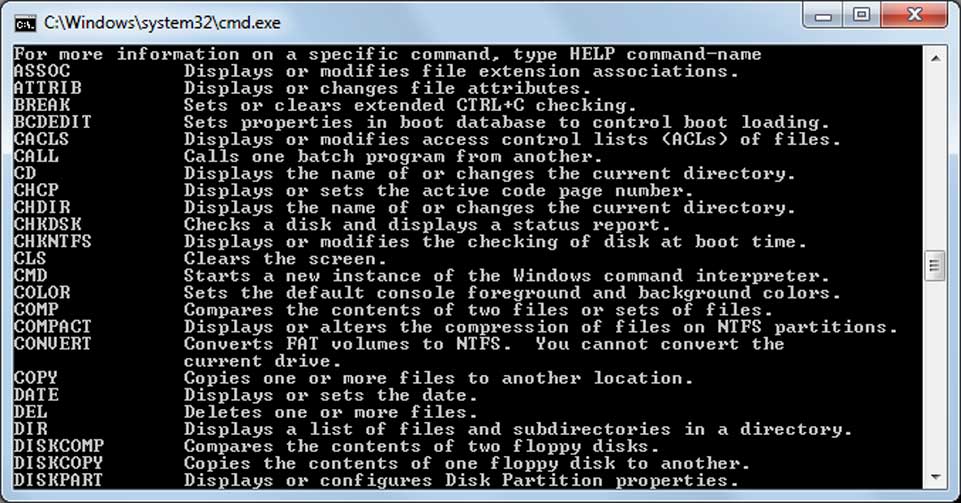Click the words 'HELP command-name' in first line
The image size is (961, 503).
[666, 54]
